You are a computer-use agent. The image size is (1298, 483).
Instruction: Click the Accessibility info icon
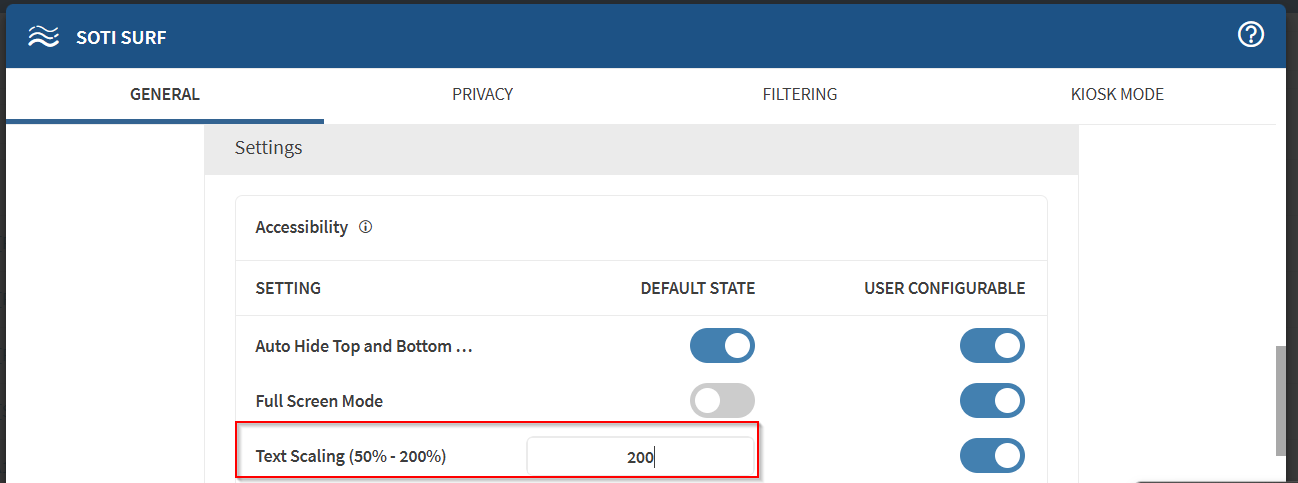[365, 227]
